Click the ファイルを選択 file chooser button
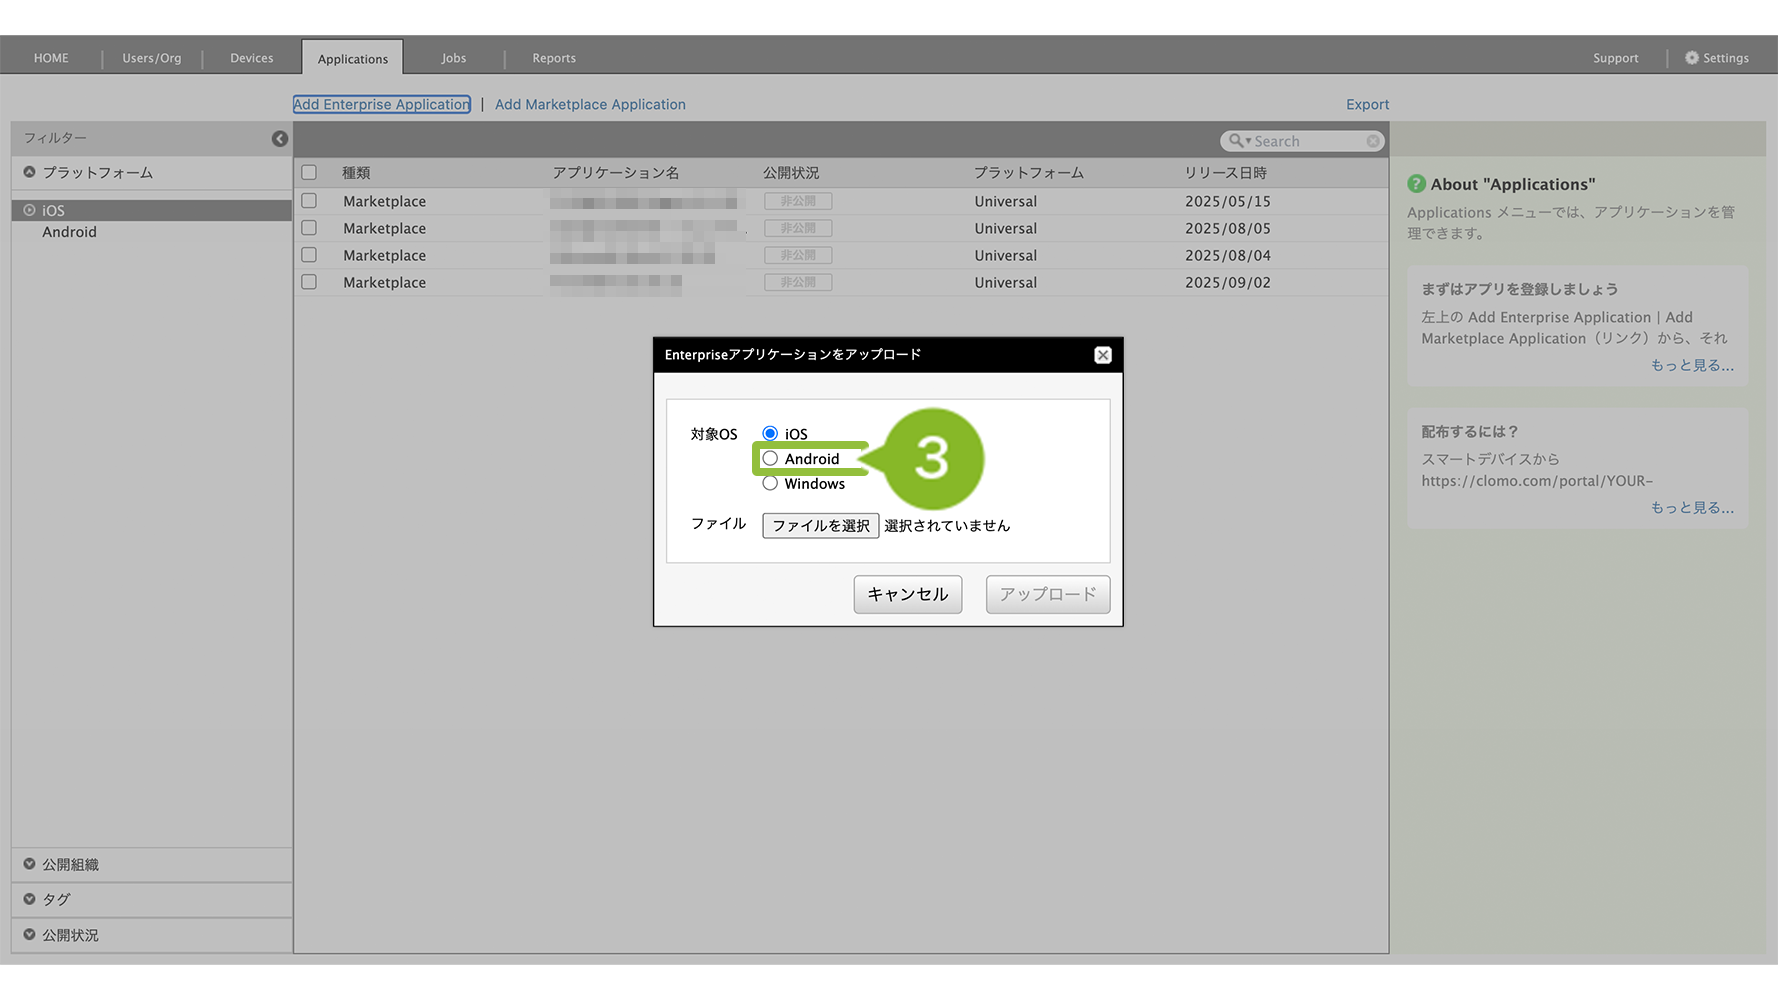 pyautogui.click(x=820, y=526)
